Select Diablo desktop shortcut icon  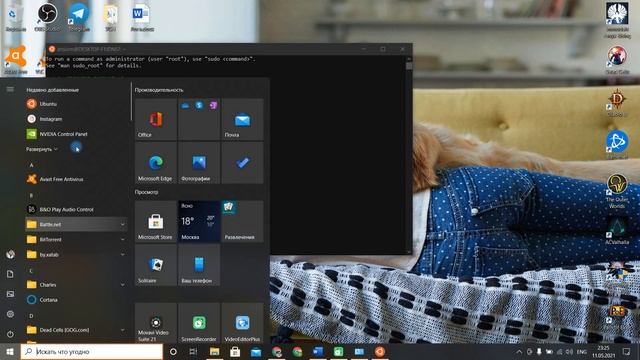617,103
